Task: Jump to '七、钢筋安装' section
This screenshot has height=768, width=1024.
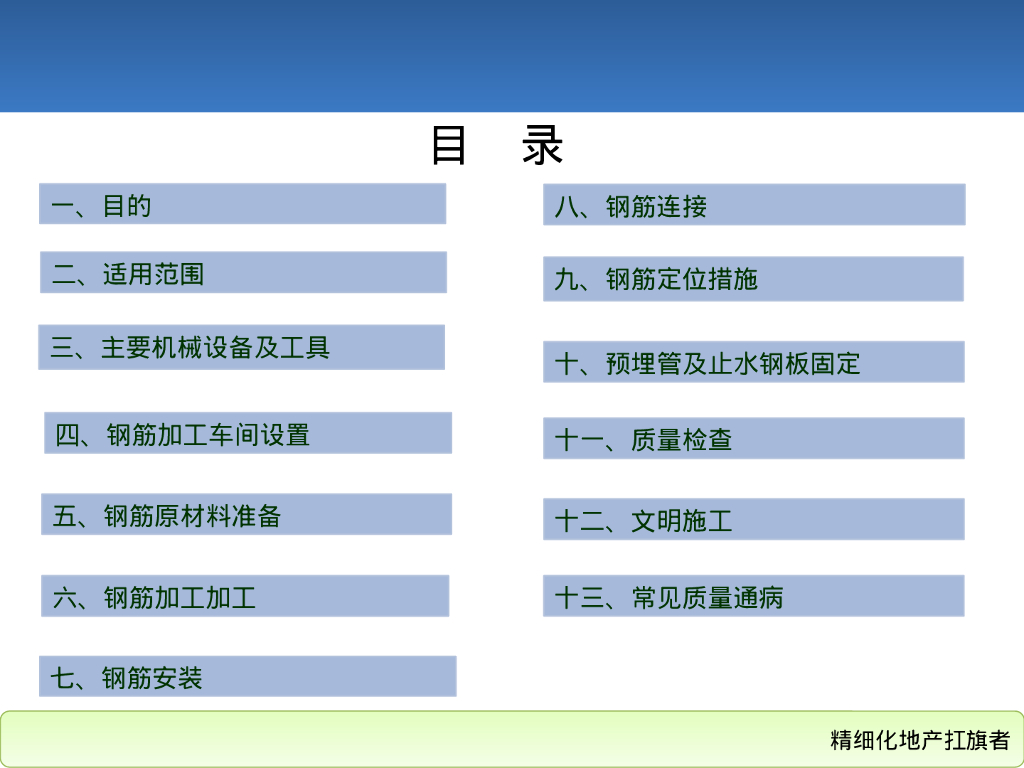Action: [248, 677]
